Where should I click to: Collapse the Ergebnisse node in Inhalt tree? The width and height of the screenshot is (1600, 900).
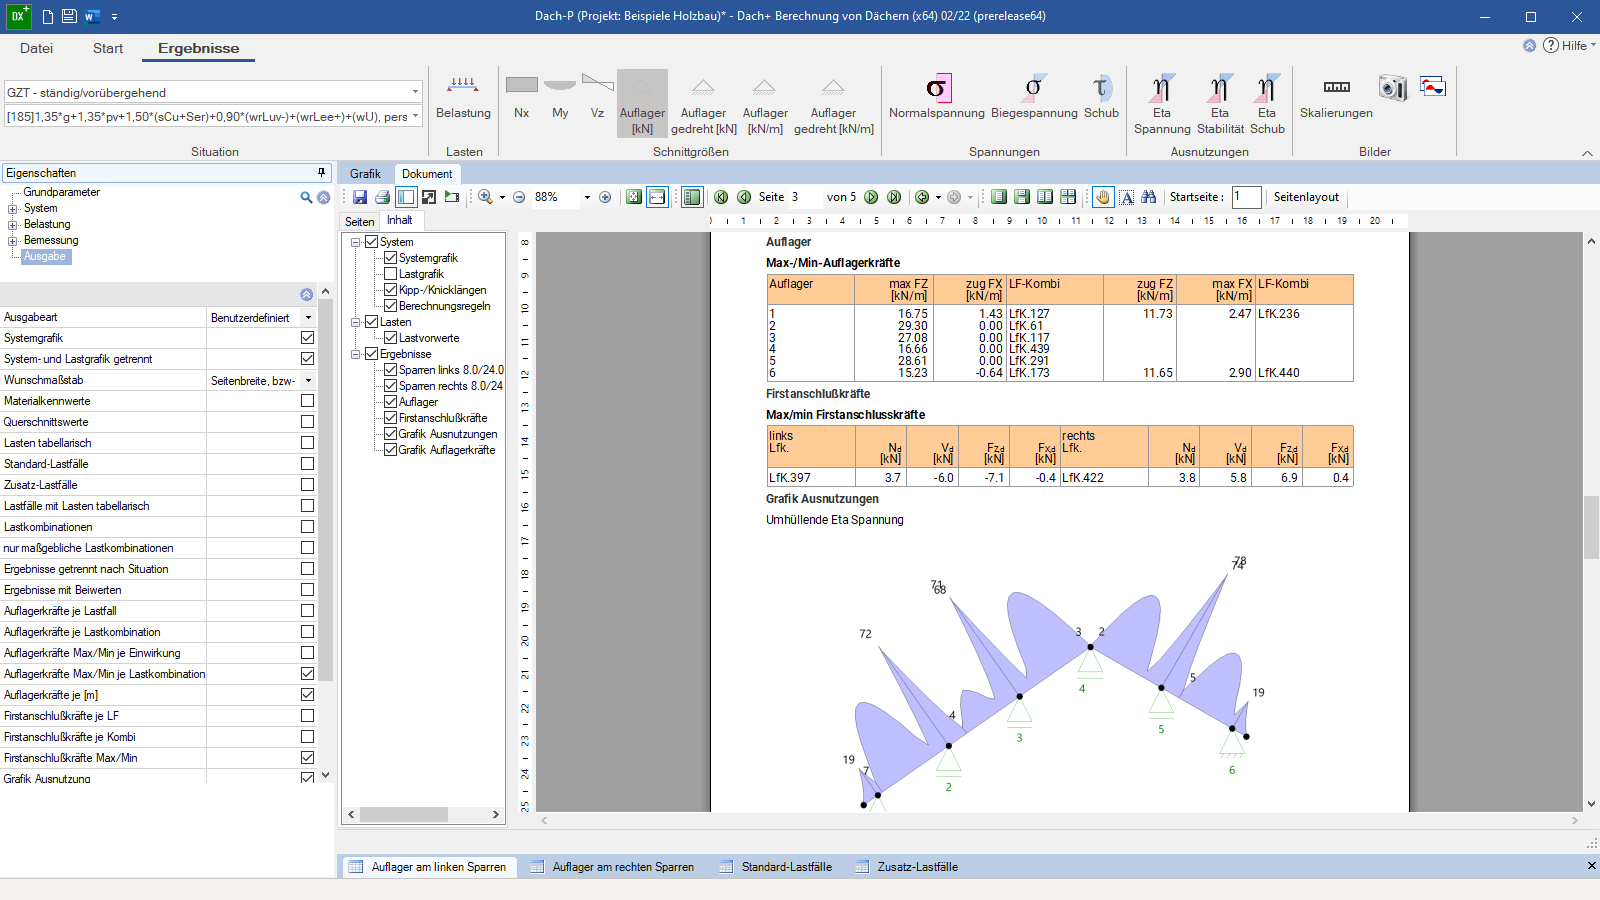point(355,354)
